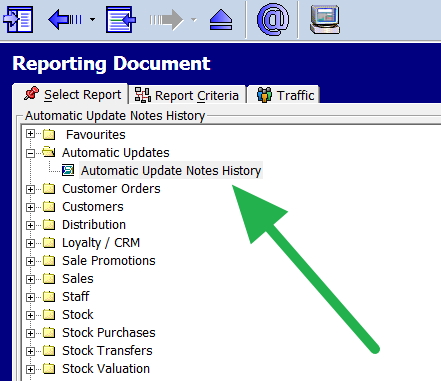Expand the Loyalty / CRM node

(x=30, y=243)
